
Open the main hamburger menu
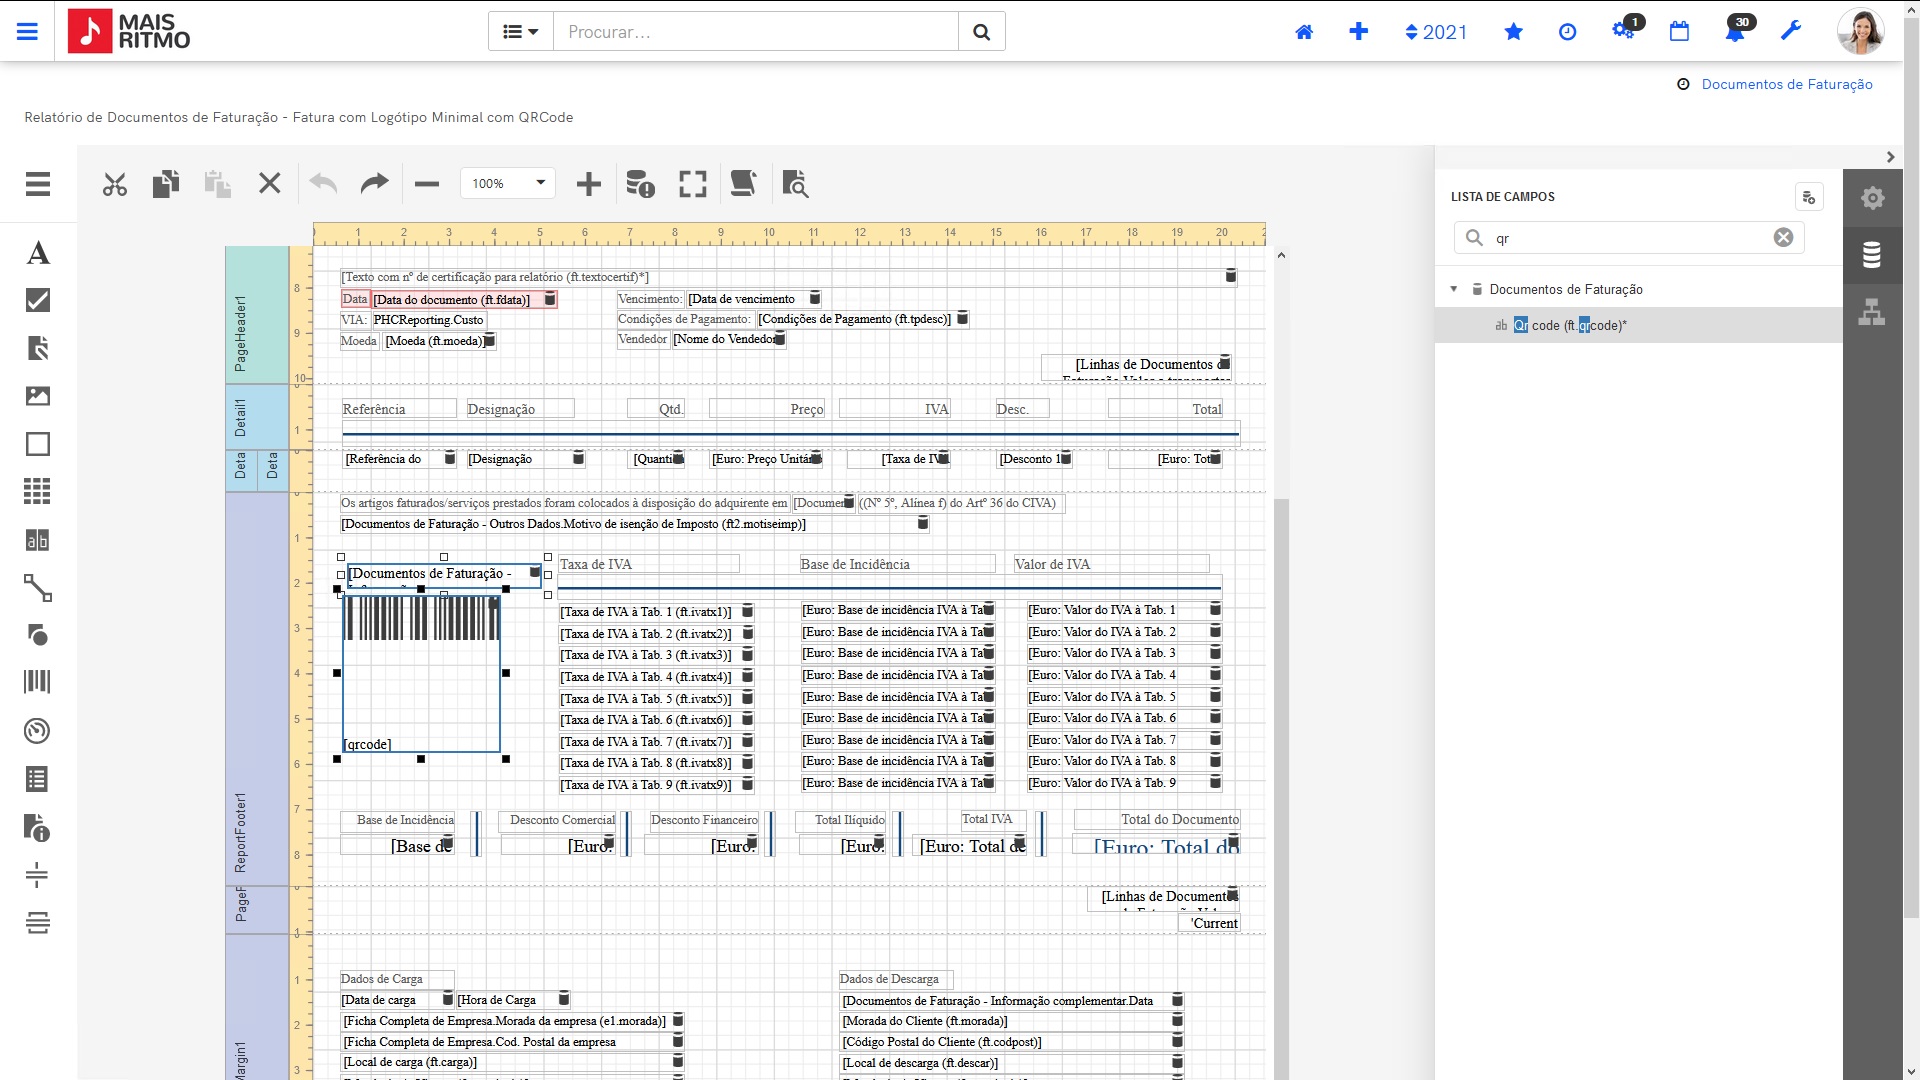[27, 32]
